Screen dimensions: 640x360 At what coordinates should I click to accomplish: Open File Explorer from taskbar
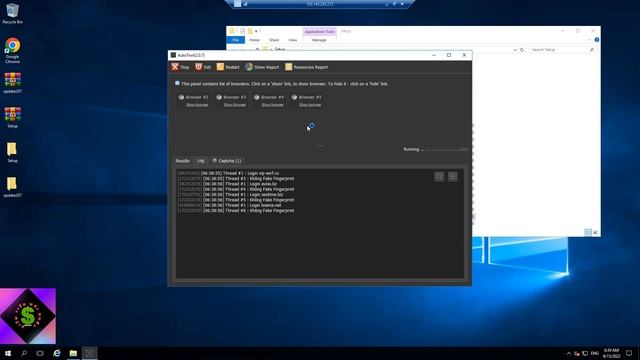pyautogui.click(x=73, y=353)
